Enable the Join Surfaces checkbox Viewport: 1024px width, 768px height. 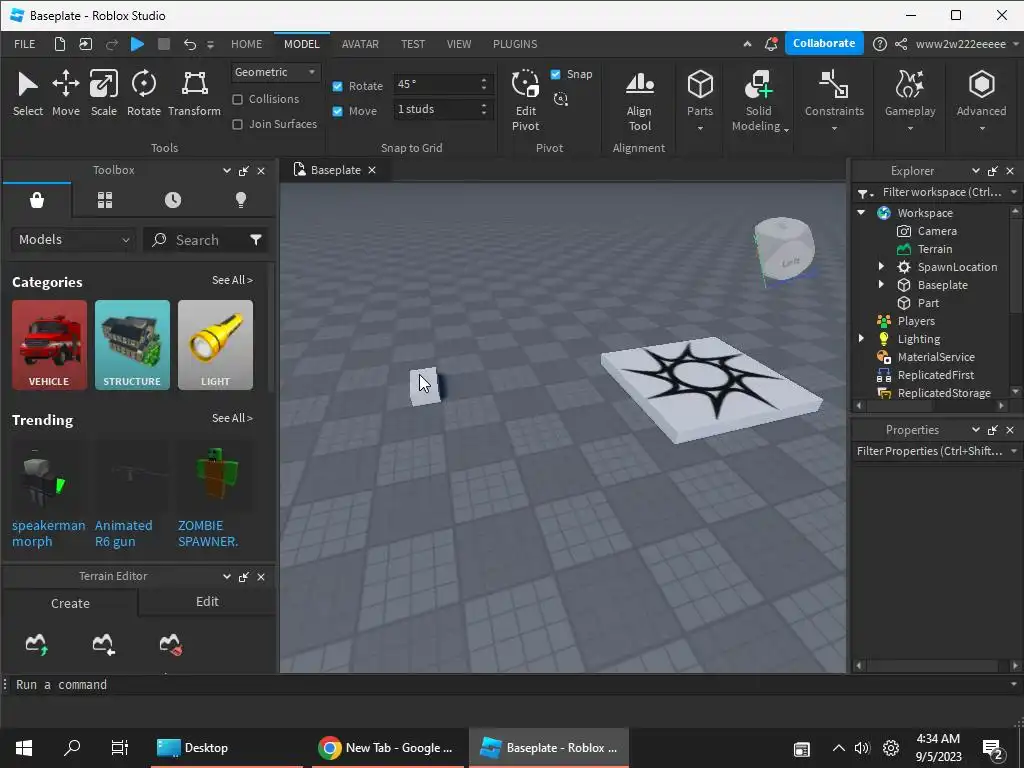[238, 124]
